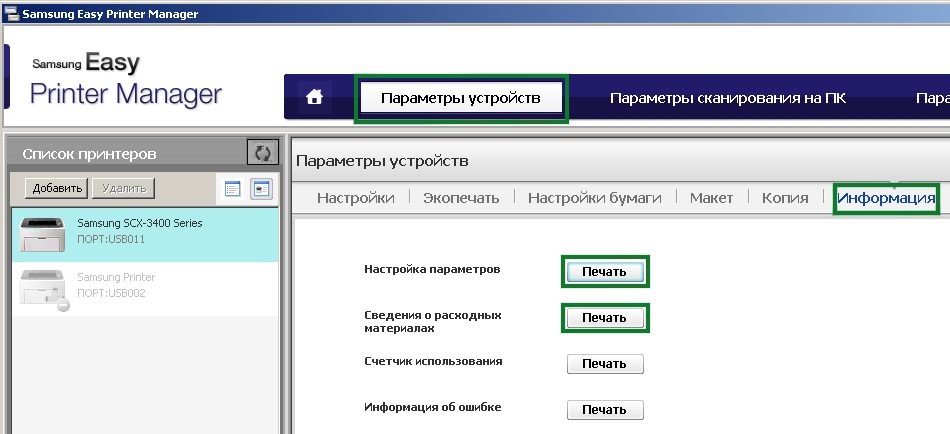The width and height of the screenshot is (950, 434).
Task: Open Параметры сканирования на ПК tab
Action: 728,98
